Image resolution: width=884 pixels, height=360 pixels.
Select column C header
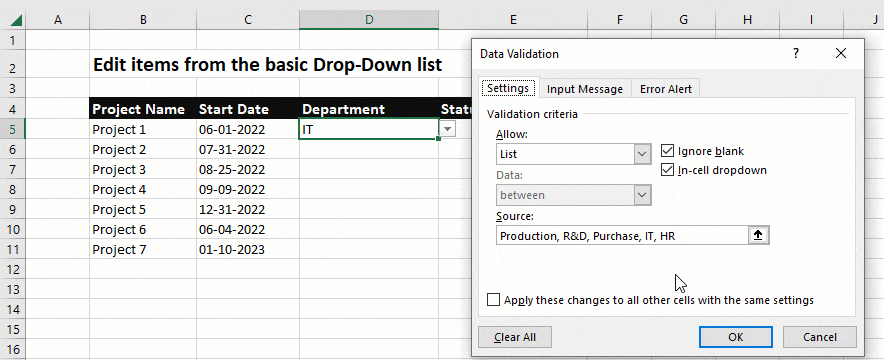pos(248,20)
